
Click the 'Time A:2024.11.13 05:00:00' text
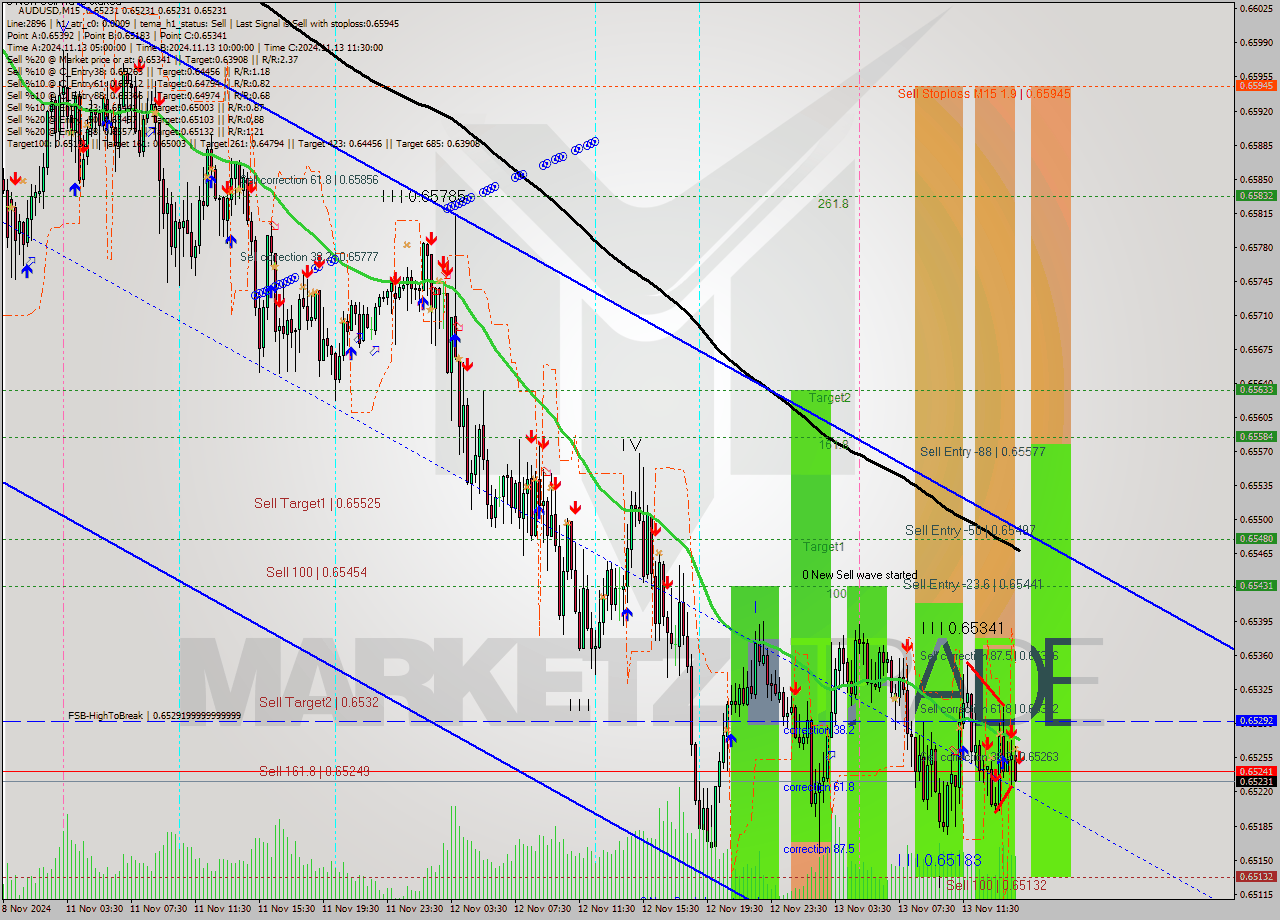pos(66,46)
